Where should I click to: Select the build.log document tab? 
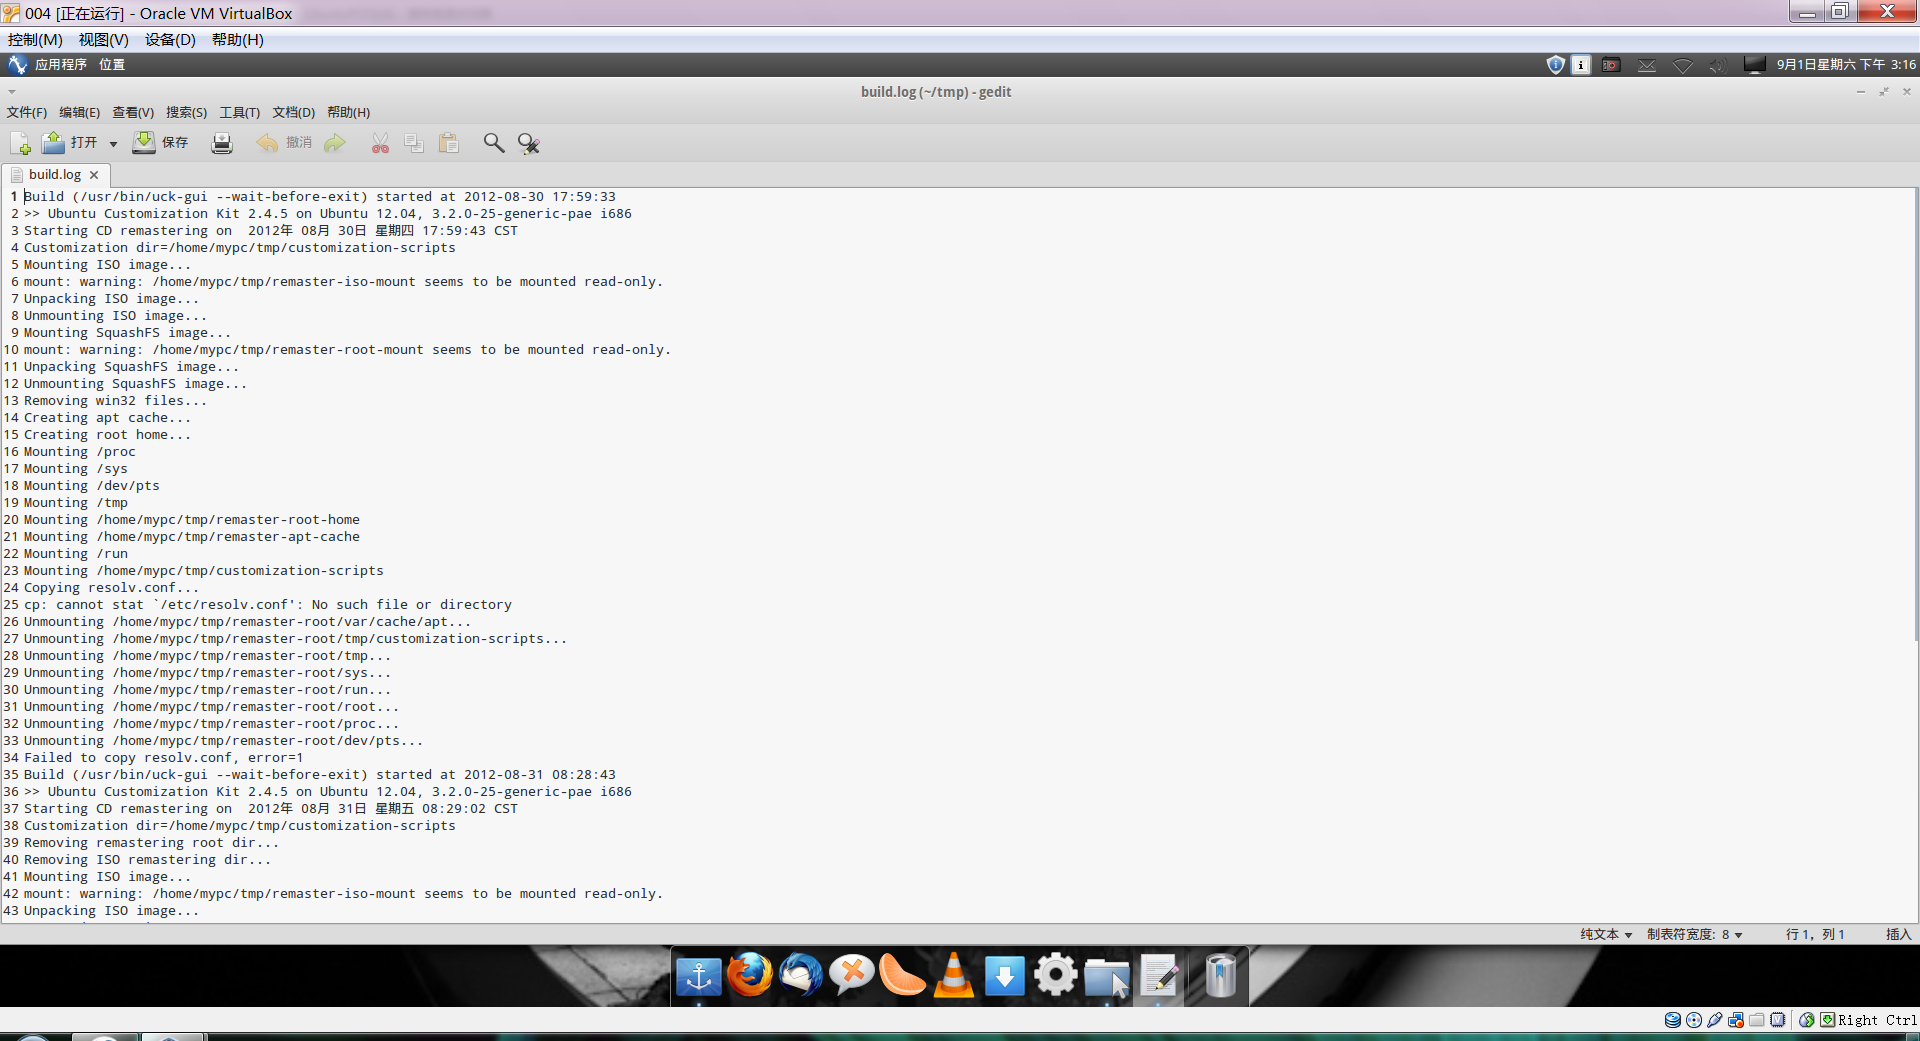(54, 175)
